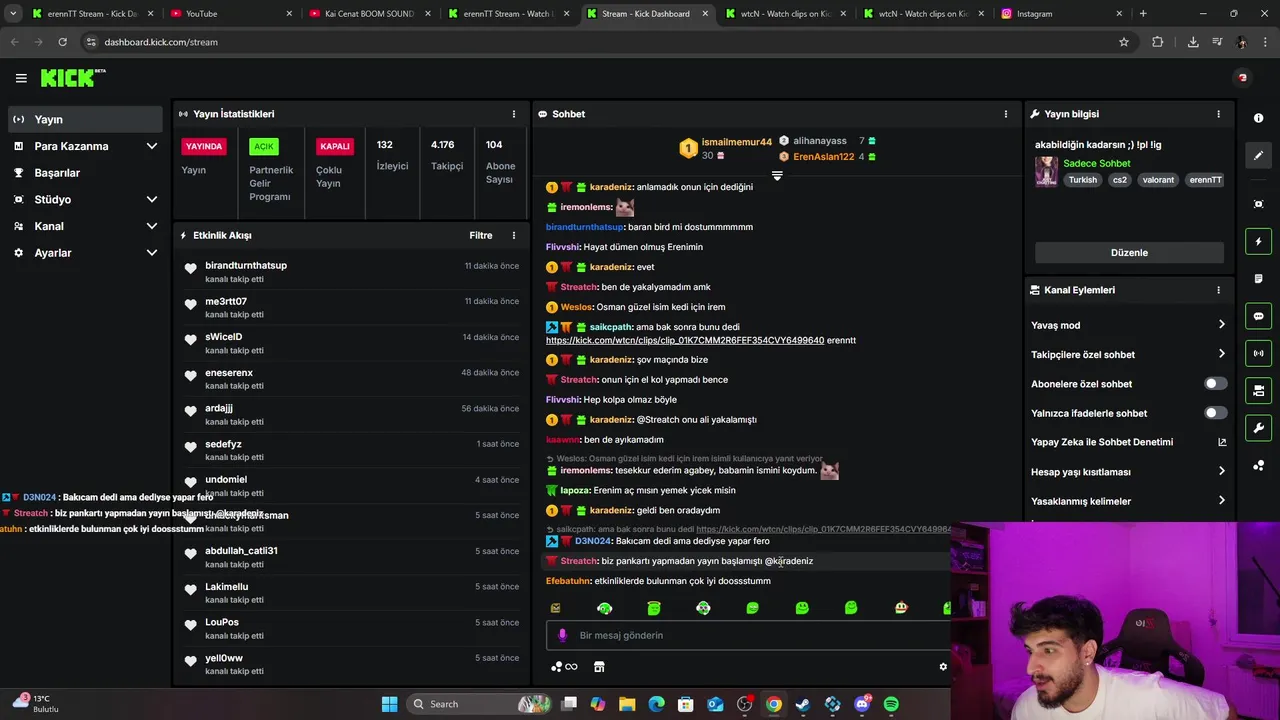Select the birandturnthatsup follow event

point(351,272)
